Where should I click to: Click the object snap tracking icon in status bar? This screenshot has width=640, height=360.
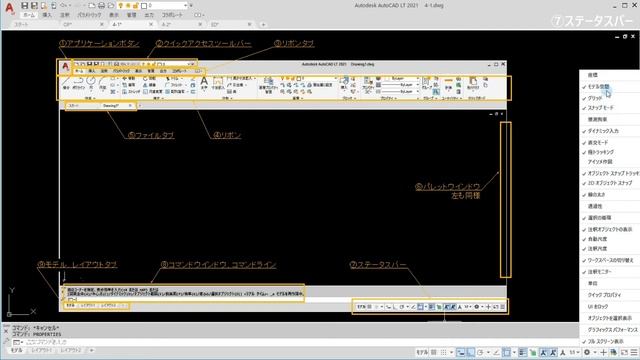tap(497, 352)
